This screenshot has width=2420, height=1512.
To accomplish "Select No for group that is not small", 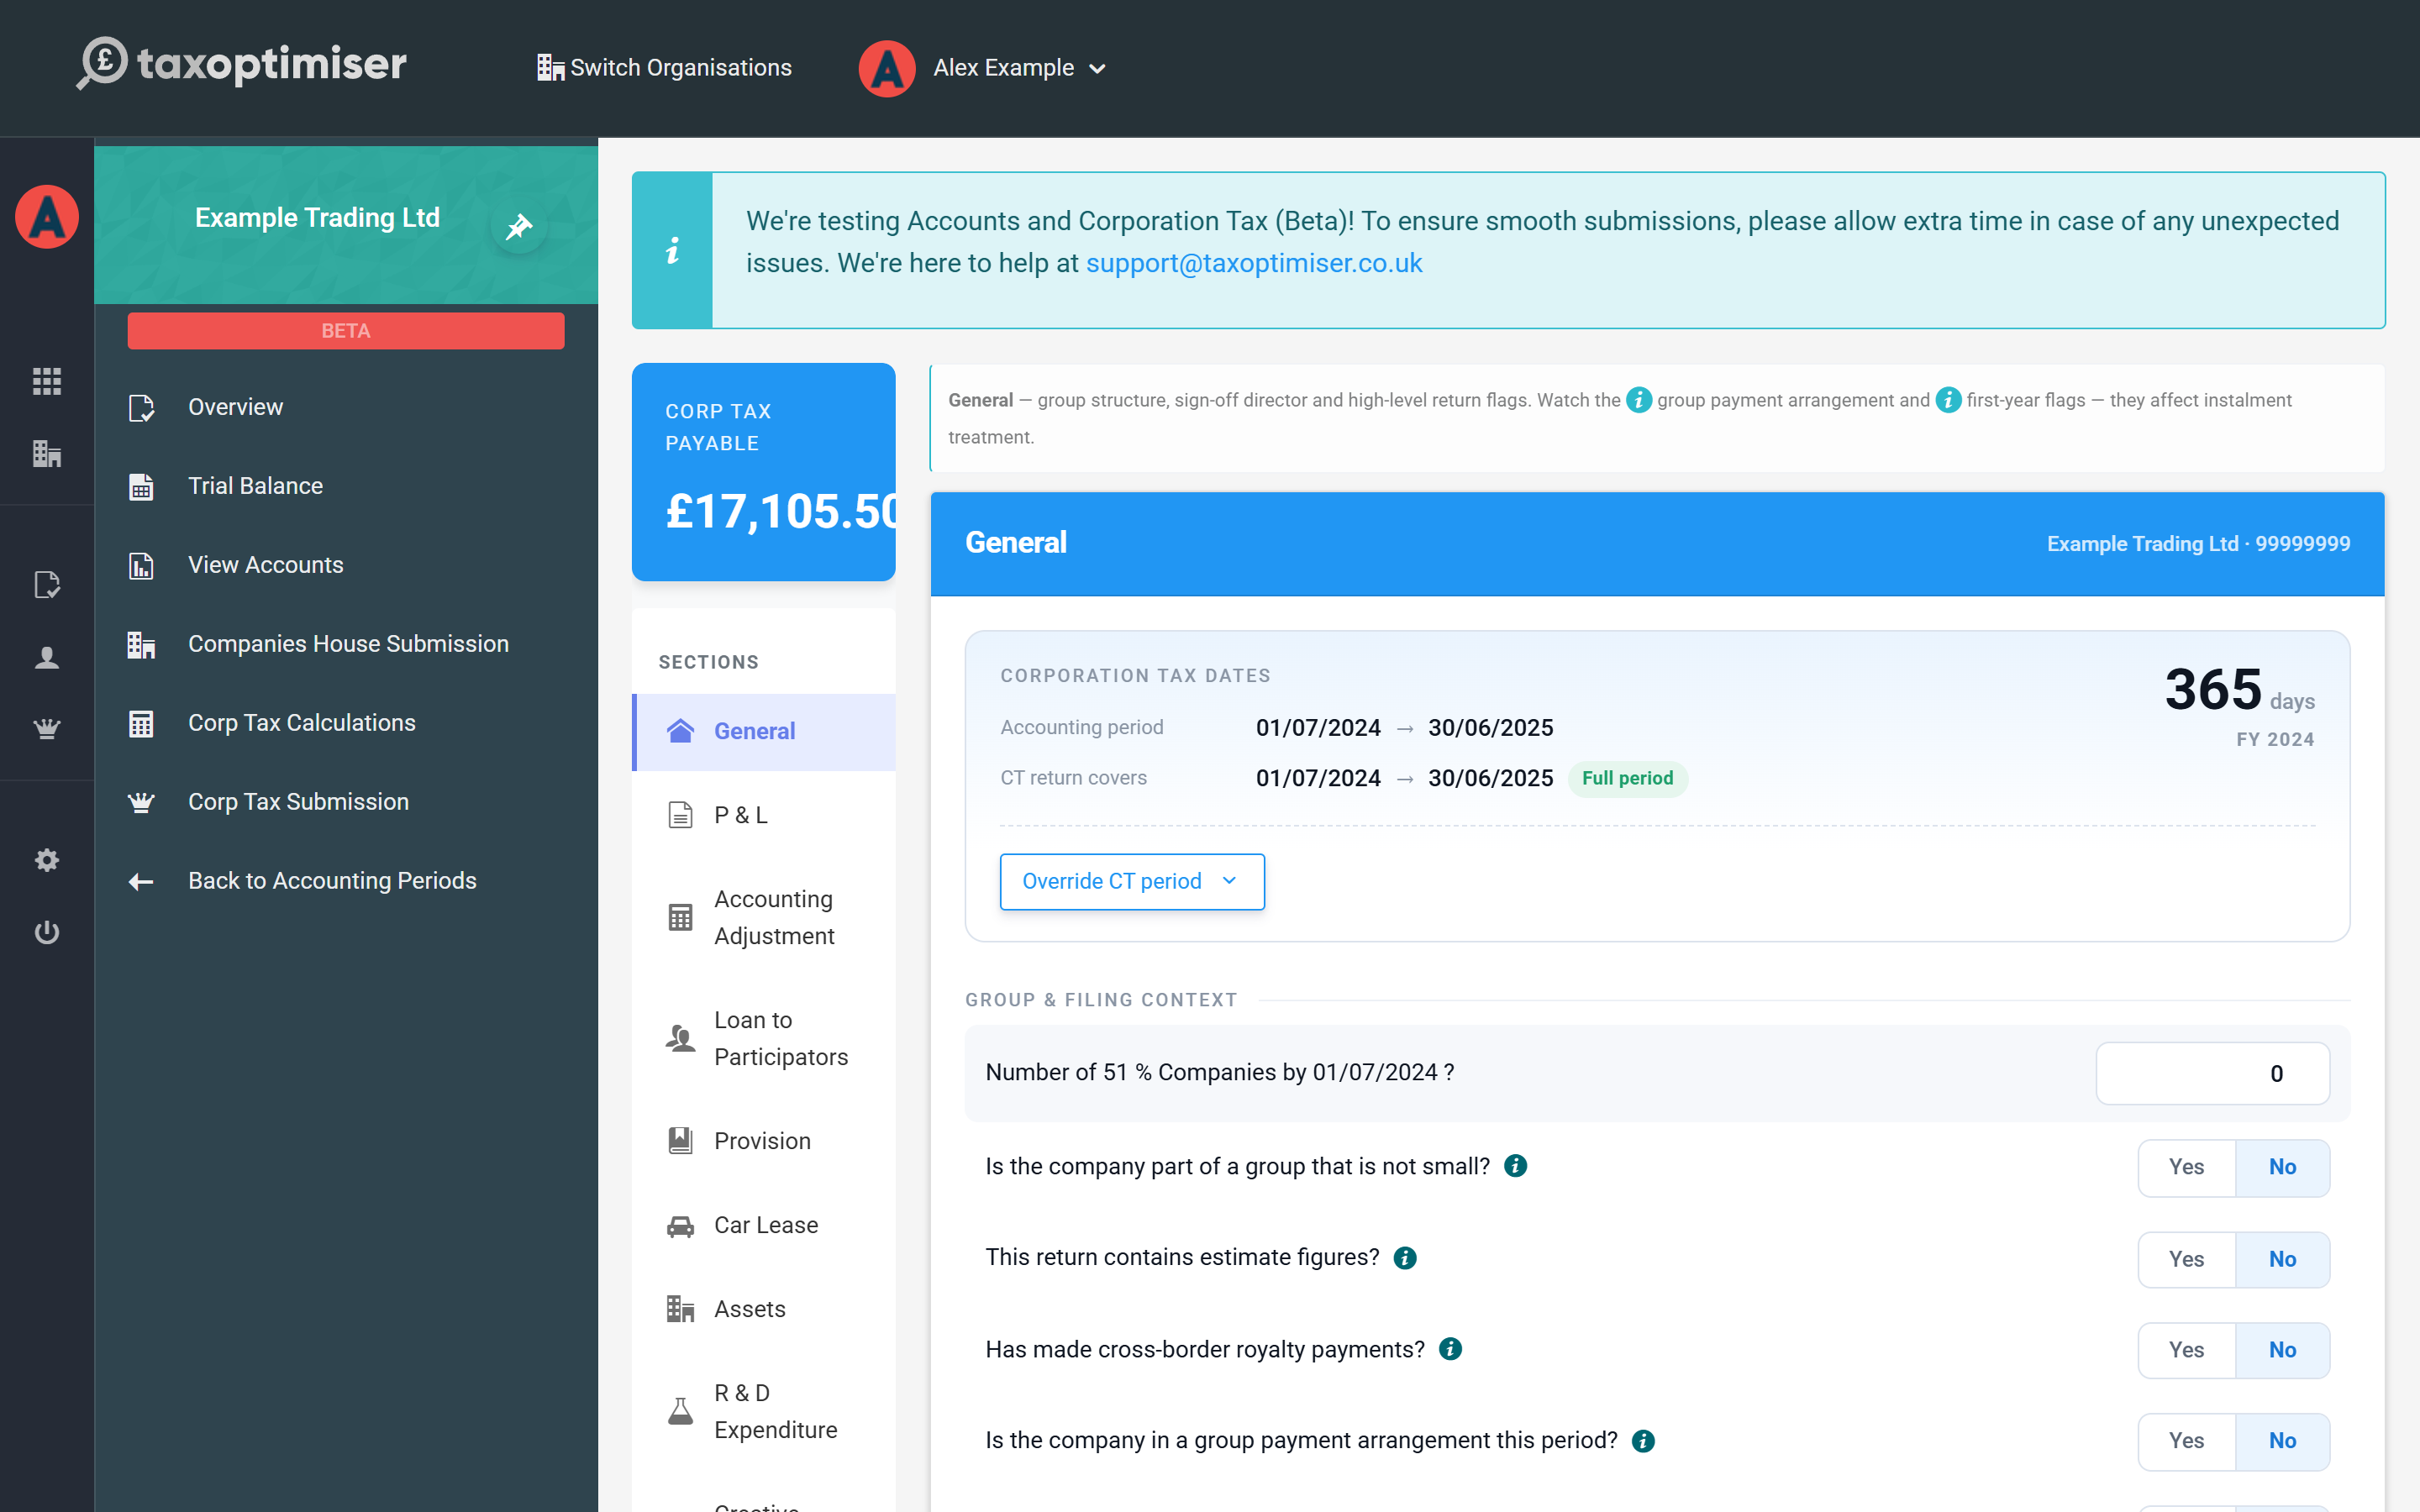I will (2282, 1167).
